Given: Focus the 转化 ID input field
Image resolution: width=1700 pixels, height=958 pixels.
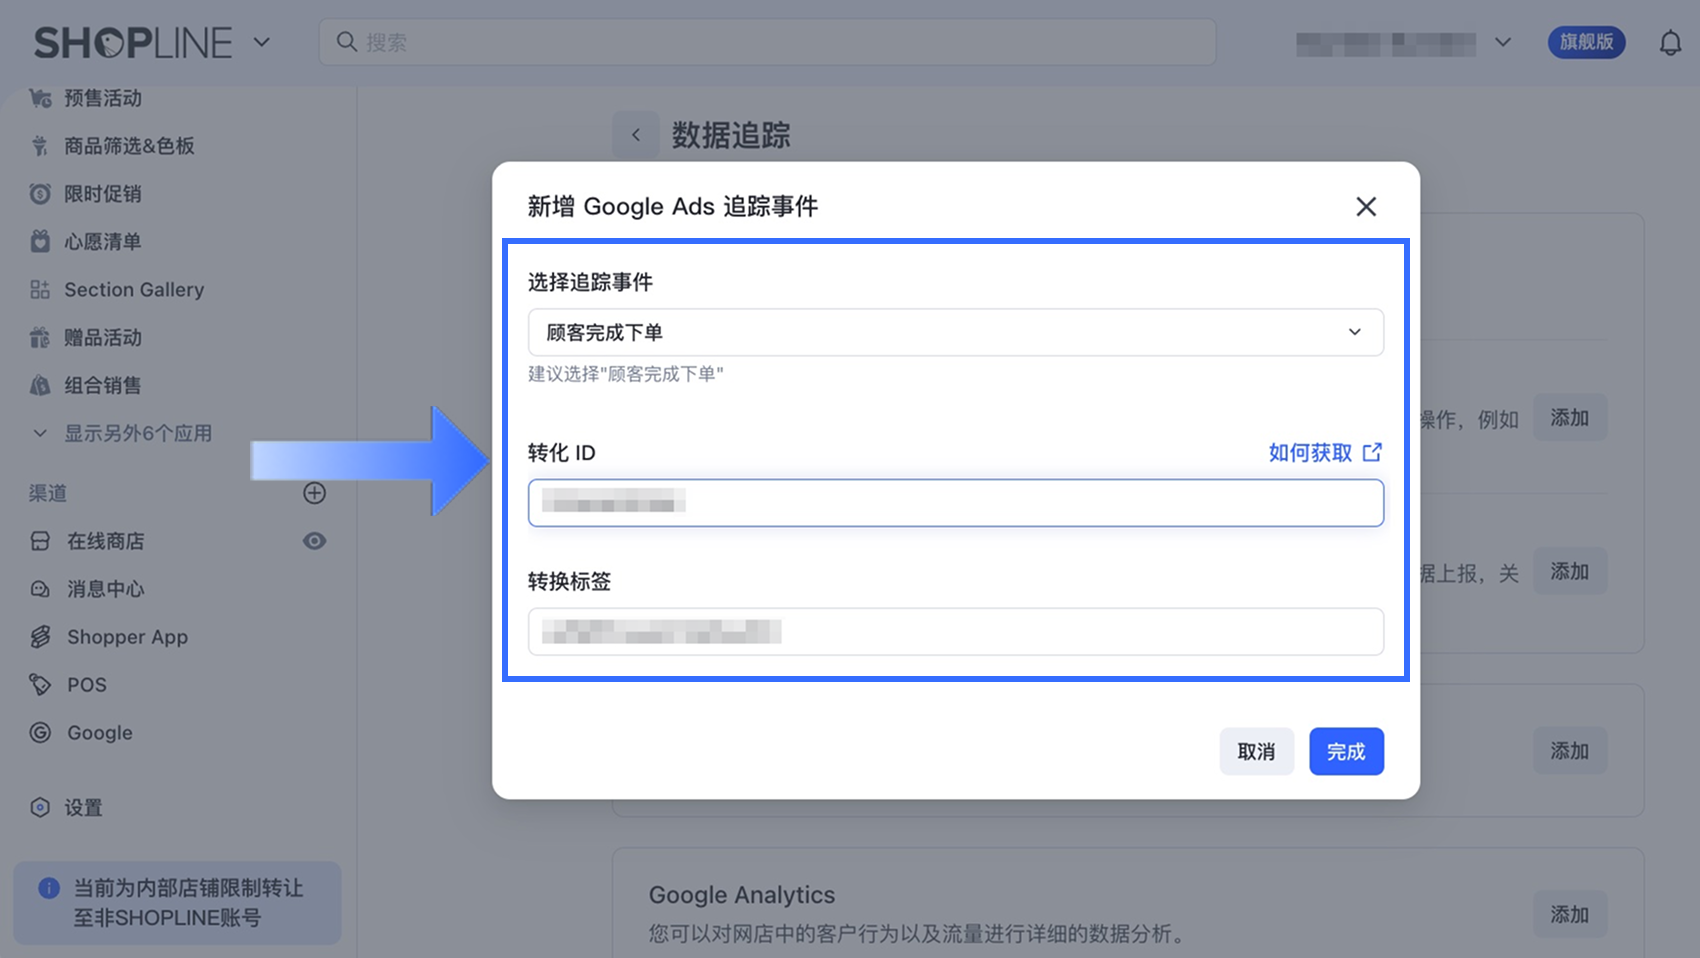Looking at the screenshot, I should click(956, 503).
